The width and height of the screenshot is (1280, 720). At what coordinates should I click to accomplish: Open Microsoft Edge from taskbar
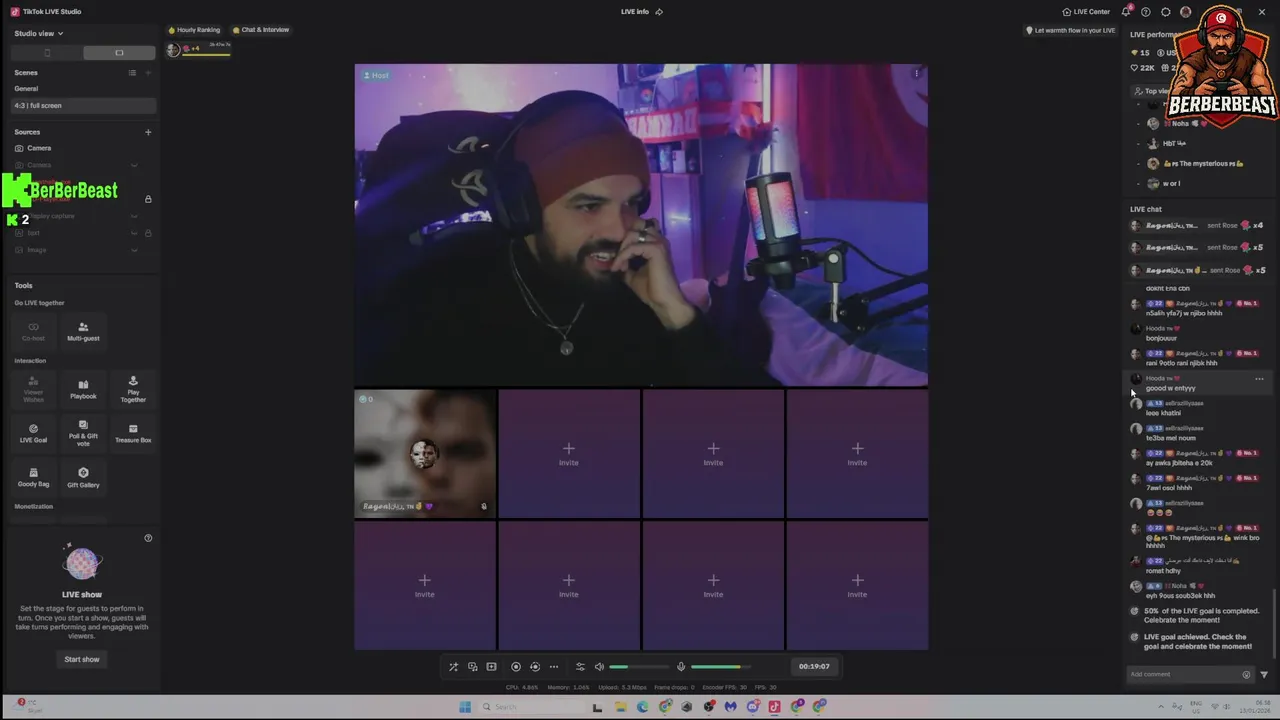tap(642, 707)
